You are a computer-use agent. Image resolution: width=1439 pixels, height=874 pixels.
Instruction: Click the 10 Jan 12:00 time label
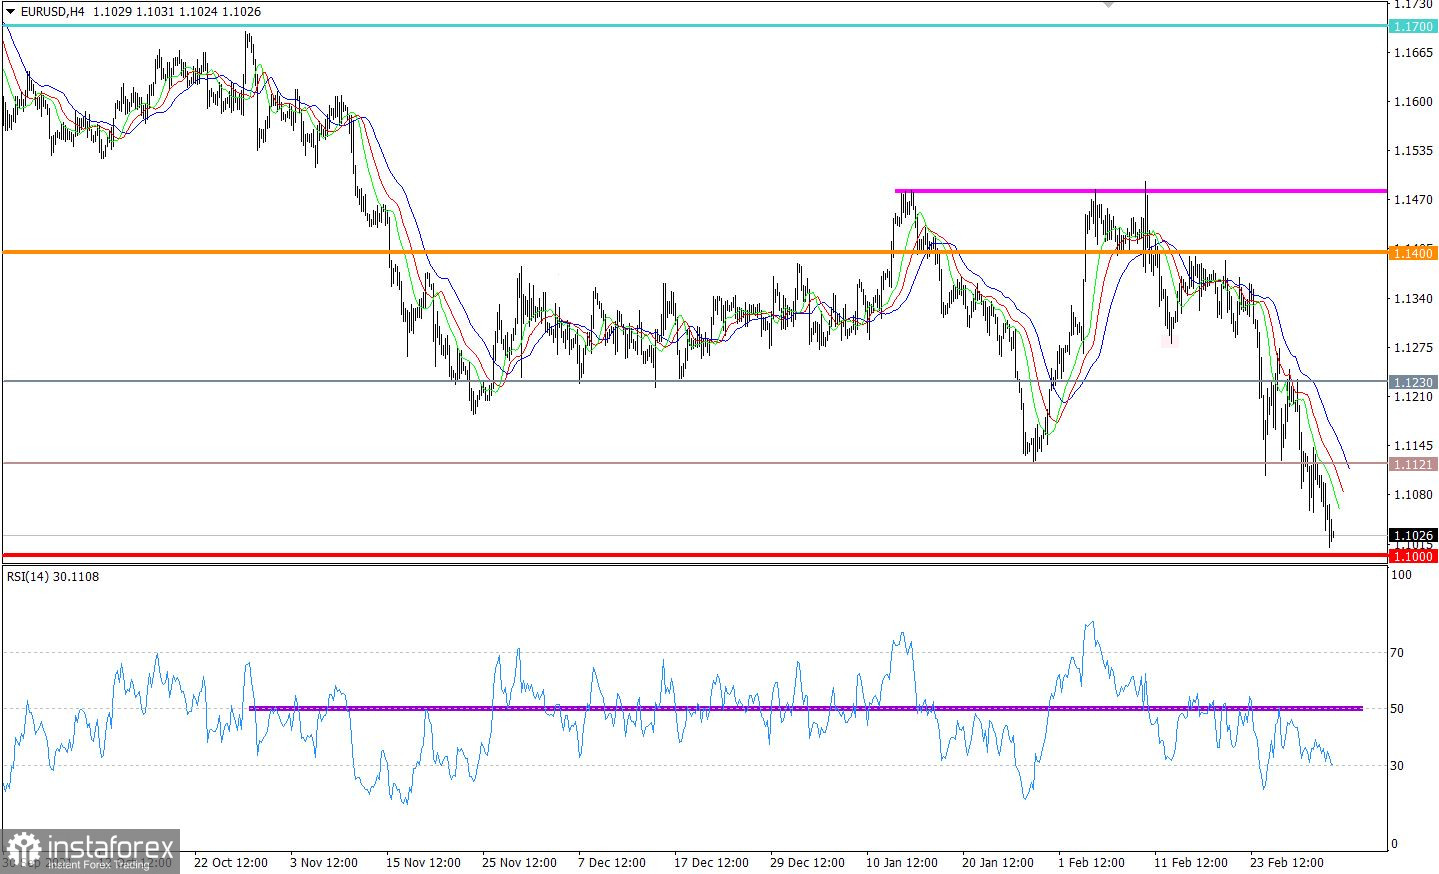click(902, 862)
